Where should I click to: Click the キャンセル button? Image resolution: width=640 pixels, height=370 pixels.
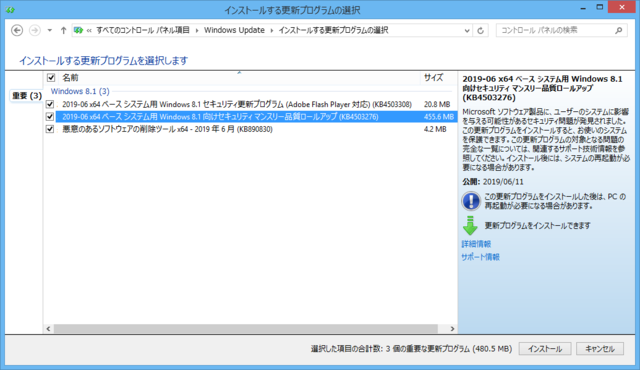coord(600,349)
